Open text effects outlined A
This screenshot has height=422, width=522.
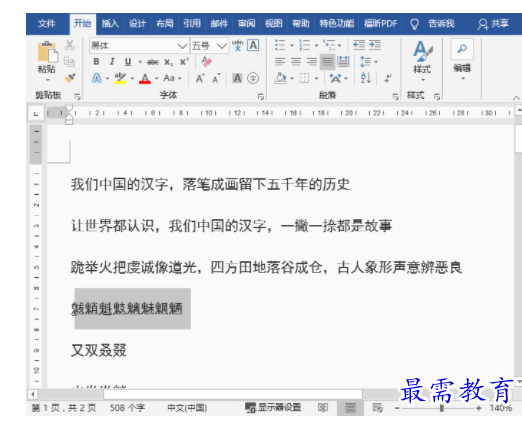[97, 79]
